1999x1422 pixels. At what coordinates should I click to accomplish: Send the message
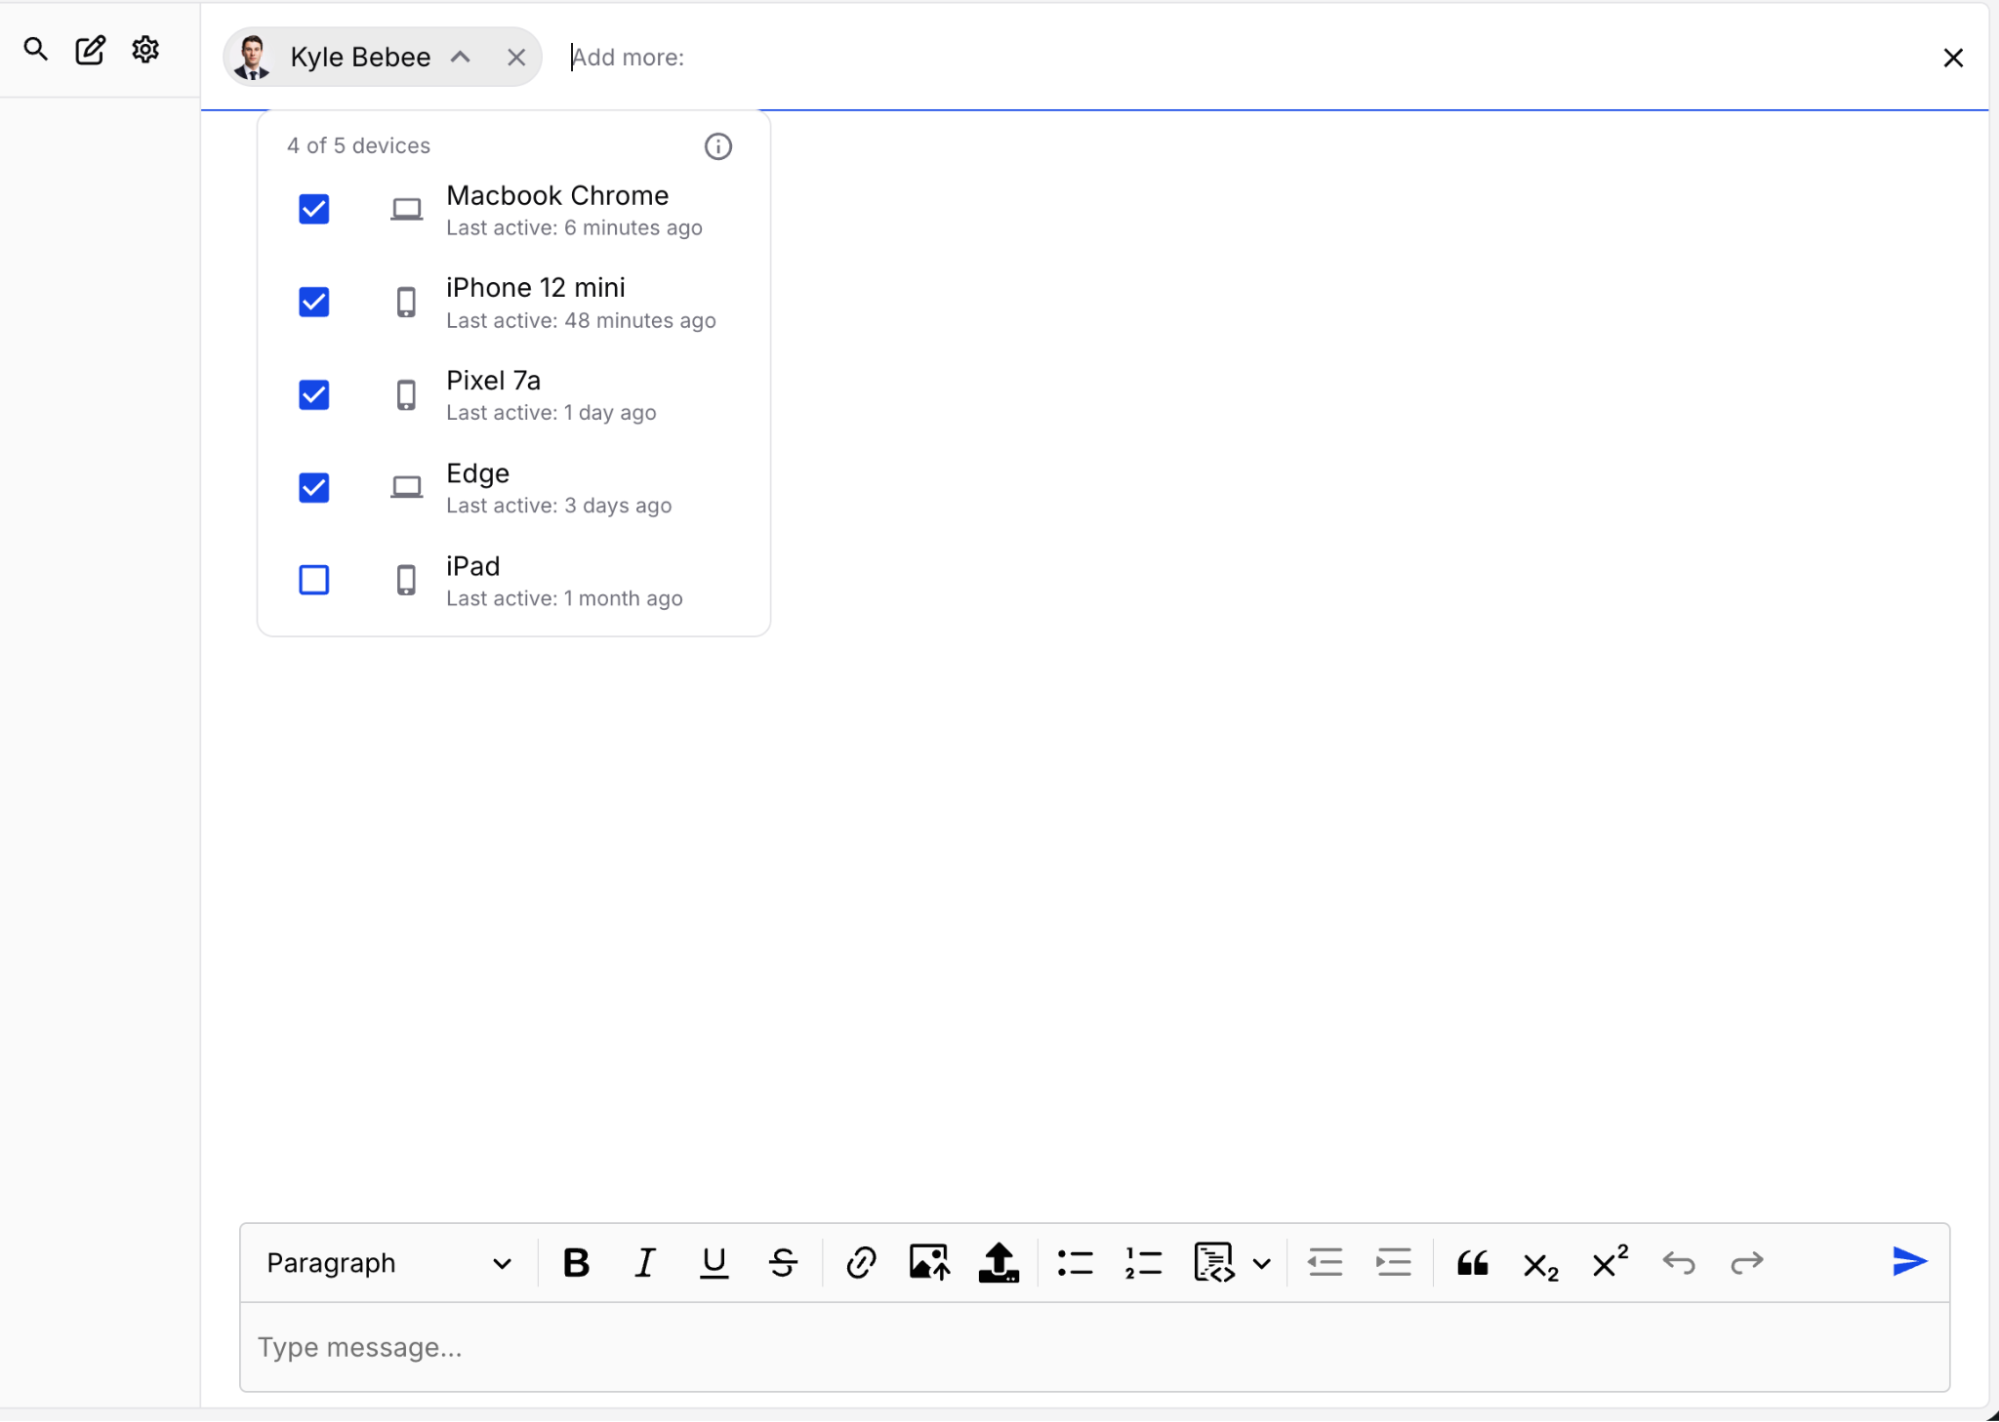[x=1909, y=1262]
